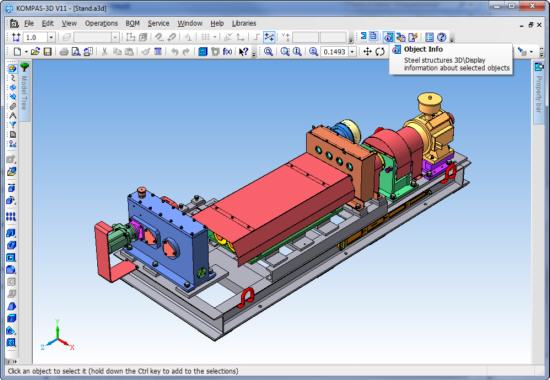The height and width of the screenshot is (380, 550).
Task: Open the Model Tree side tab
Action: 24,92
